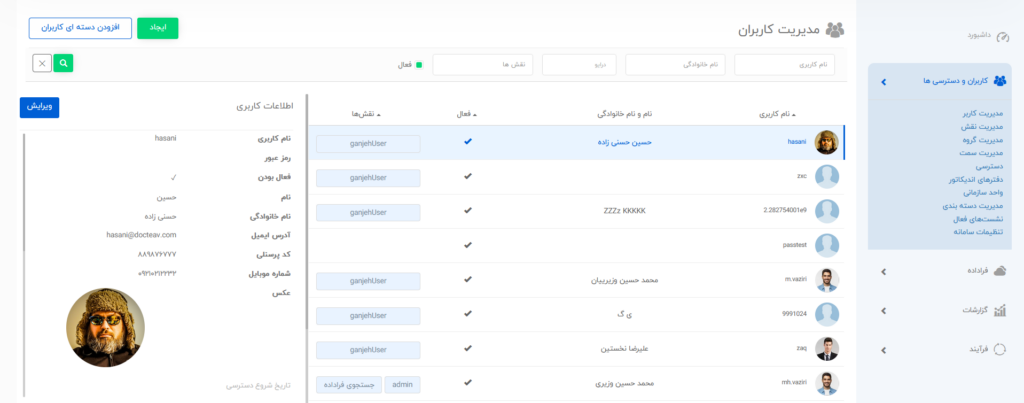Click the name محمد حسین وزیرییان
The width and height of the screenshot is (1024, 403).
pos(624,280)
